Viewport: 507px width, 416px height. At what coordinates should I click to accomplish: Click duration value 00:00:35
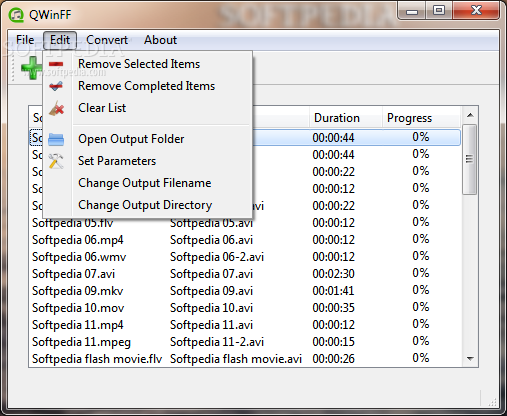[x=334, y=308]
